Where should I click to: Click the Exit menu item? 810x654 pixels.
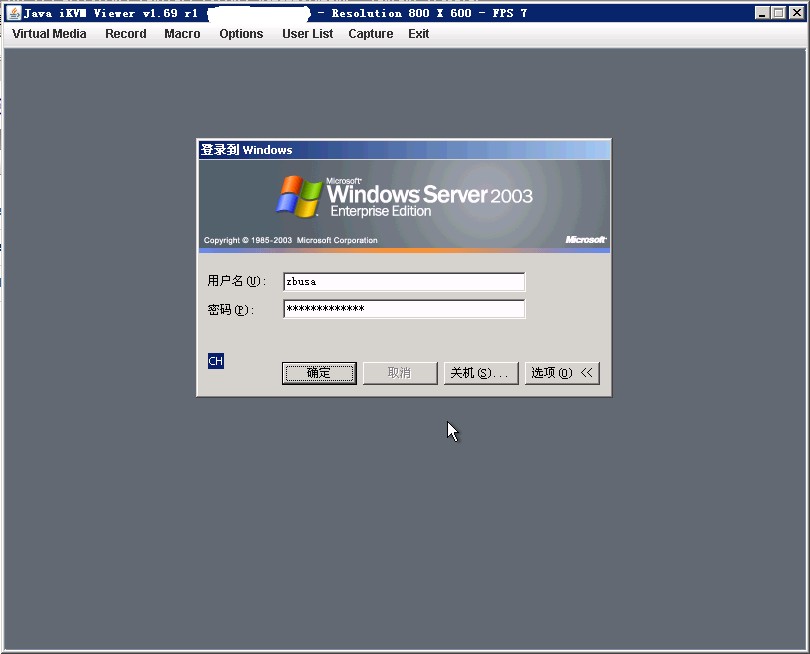point(418,34)
